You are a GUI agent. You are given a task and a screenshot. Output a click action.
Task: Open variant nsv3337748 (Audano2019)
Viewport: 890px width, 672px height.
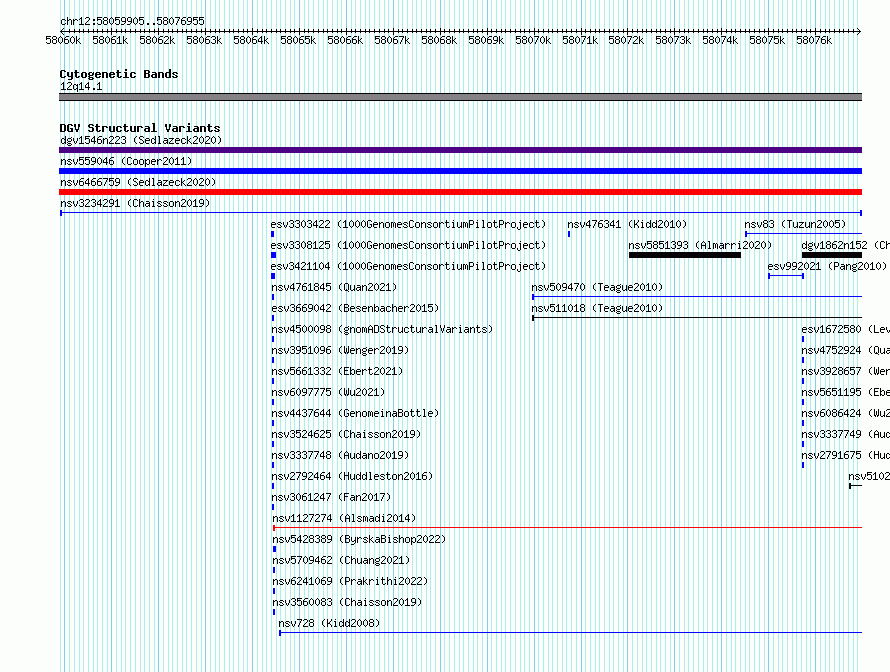coord(339,455)
